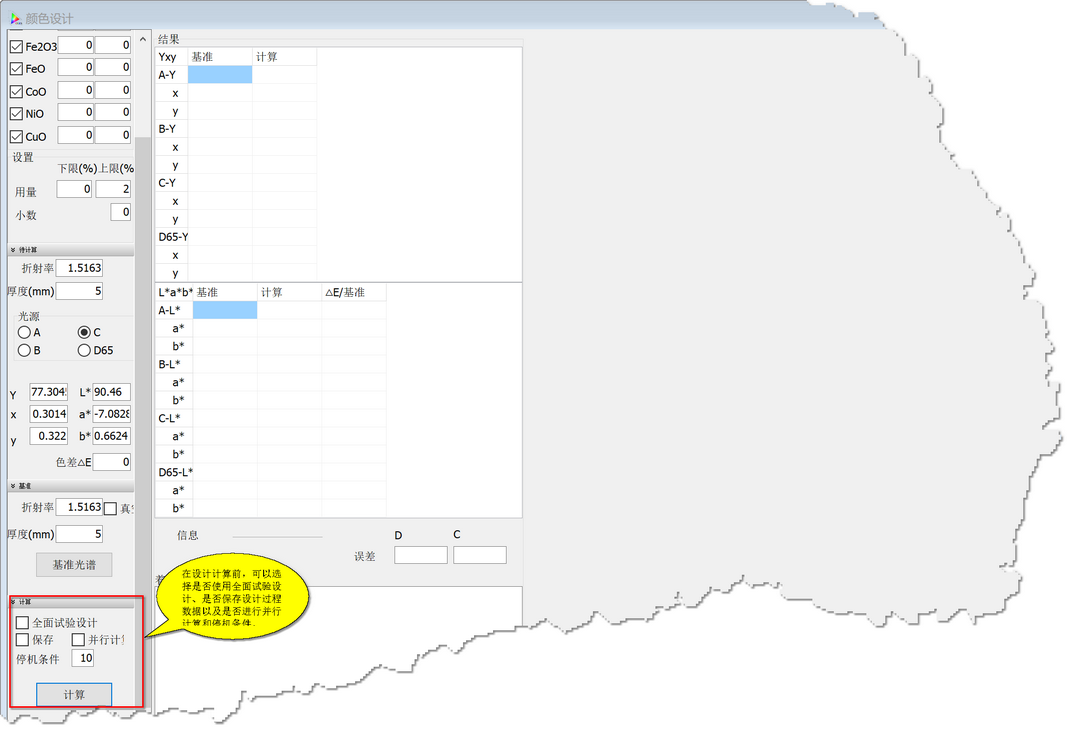The height and width of the screenshot is (732, 1067).
Task: Uncheck the Fe2O3 checkbox
Action: [16, 46]
